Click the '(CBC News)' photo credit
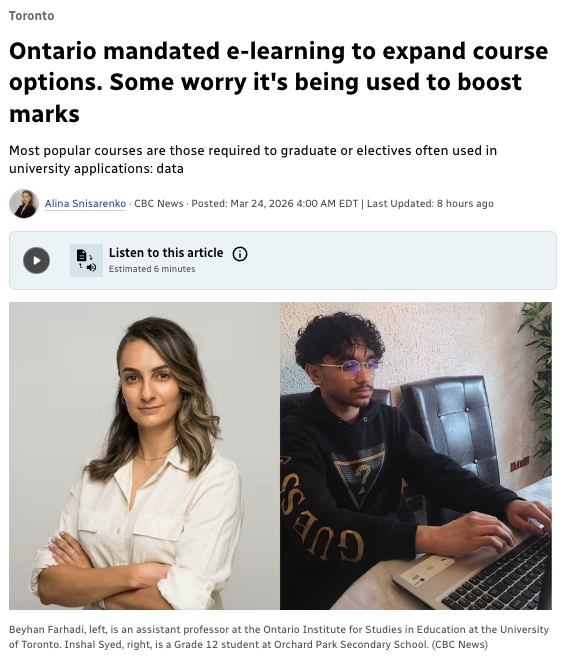 pyautogui.click(x=459, y=644)
